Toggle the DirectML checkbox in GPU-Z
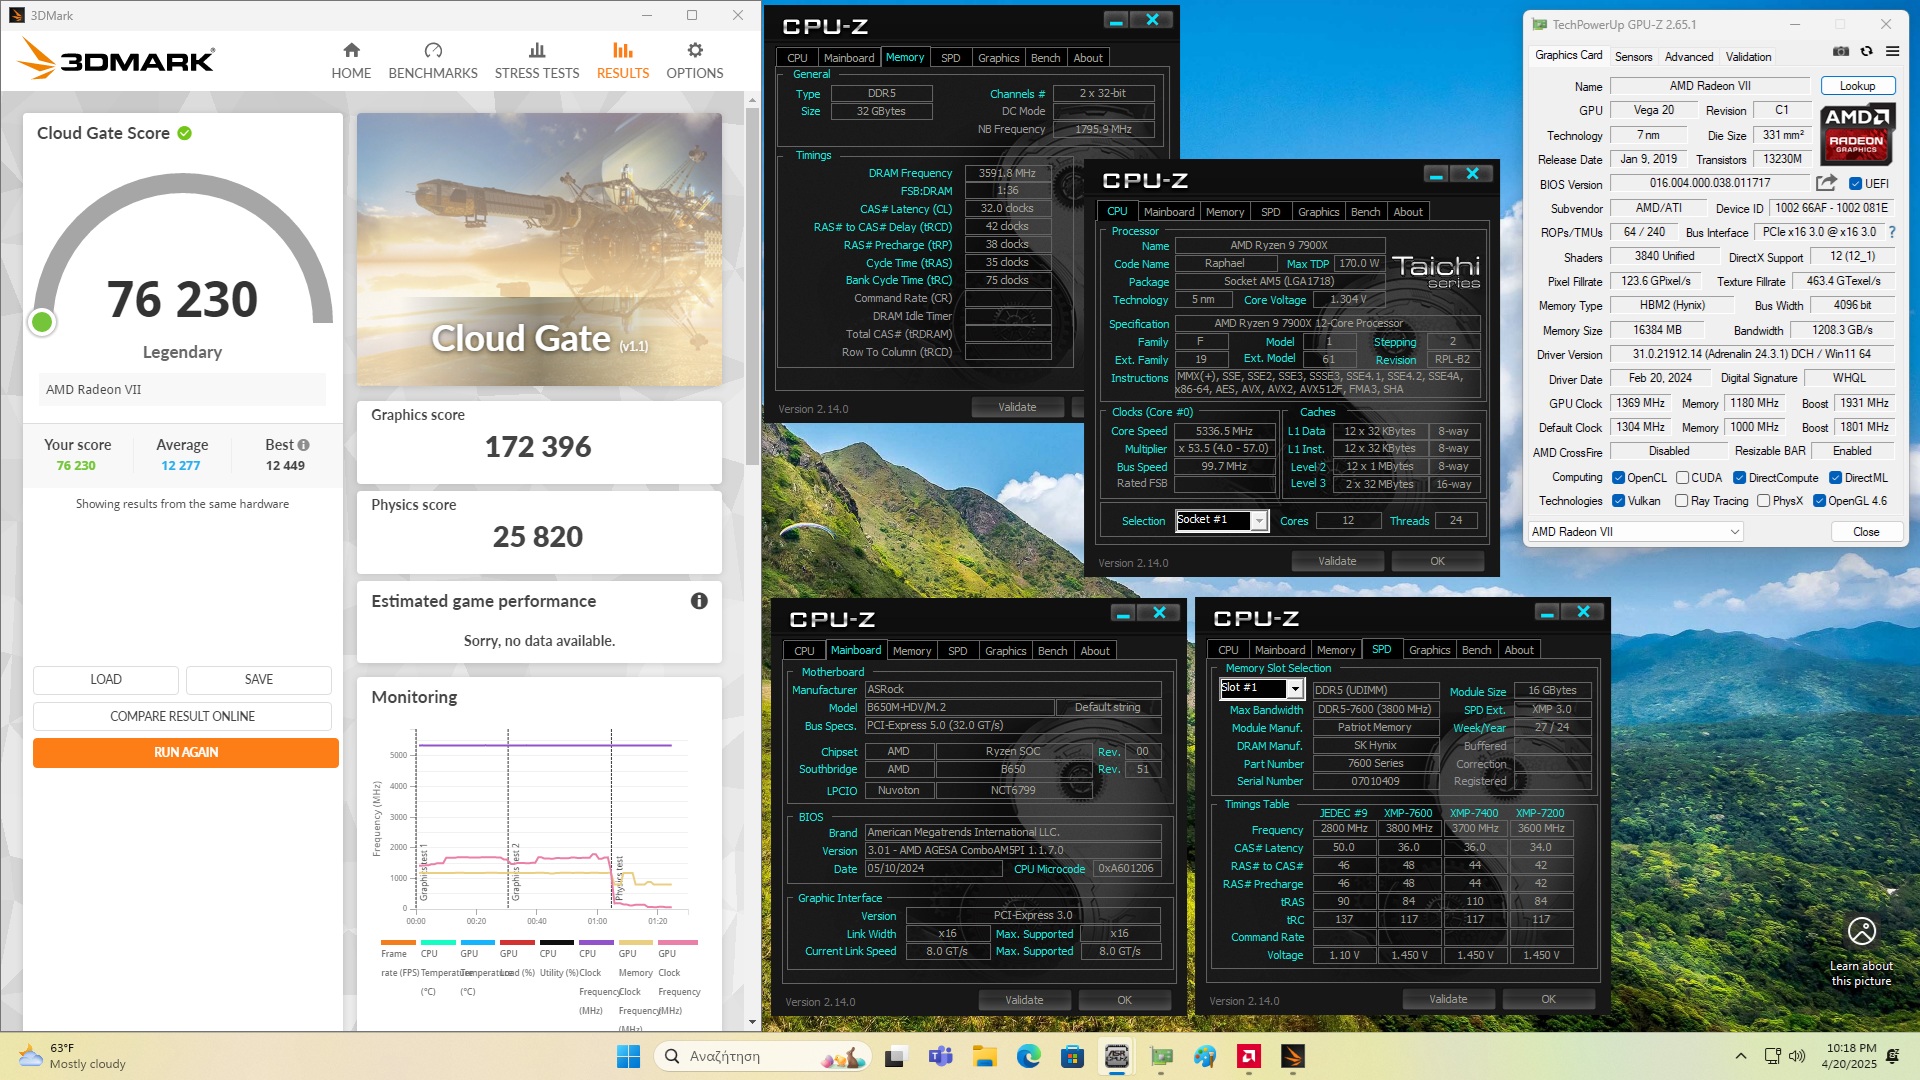Image resolution: width=1920 pixels, height=1080 pixels. (x=1835, y=478)
